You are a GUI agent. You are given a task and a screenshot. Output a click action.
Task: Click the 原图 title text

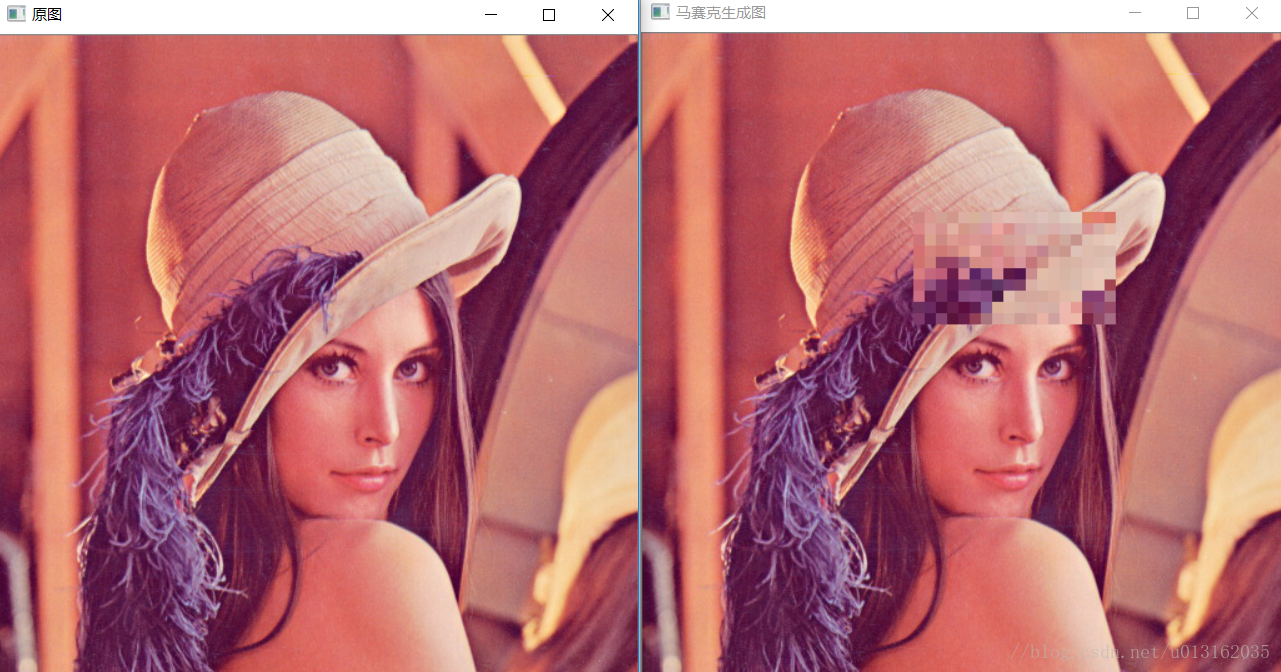[x=47, y=15]
